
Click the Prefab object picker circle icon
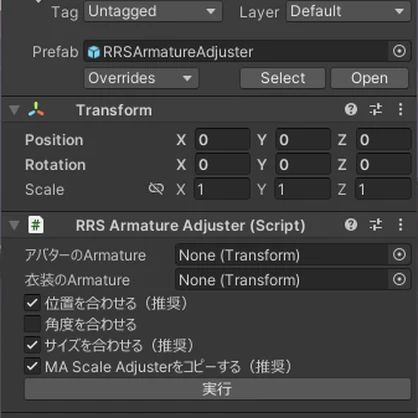[x=399, y=51]
